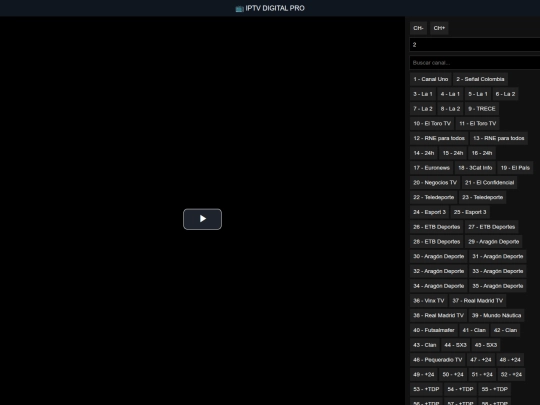Choose channel 45 - SX3
Viewport: 540px width, 405px height.
[x=486, y=346]
